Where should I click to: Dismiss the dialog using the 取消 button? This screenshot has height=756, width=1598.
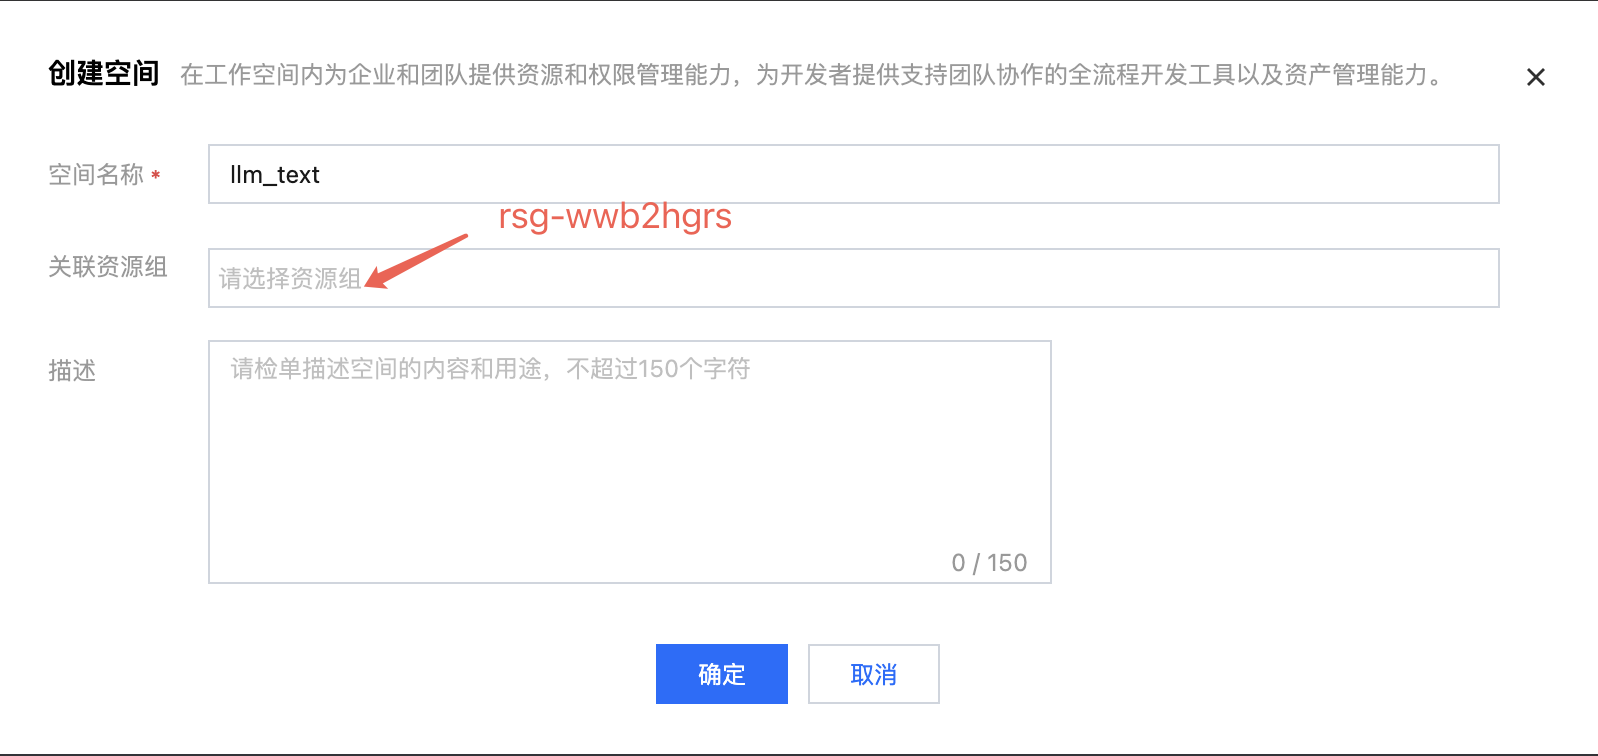(x=874, y=674)
